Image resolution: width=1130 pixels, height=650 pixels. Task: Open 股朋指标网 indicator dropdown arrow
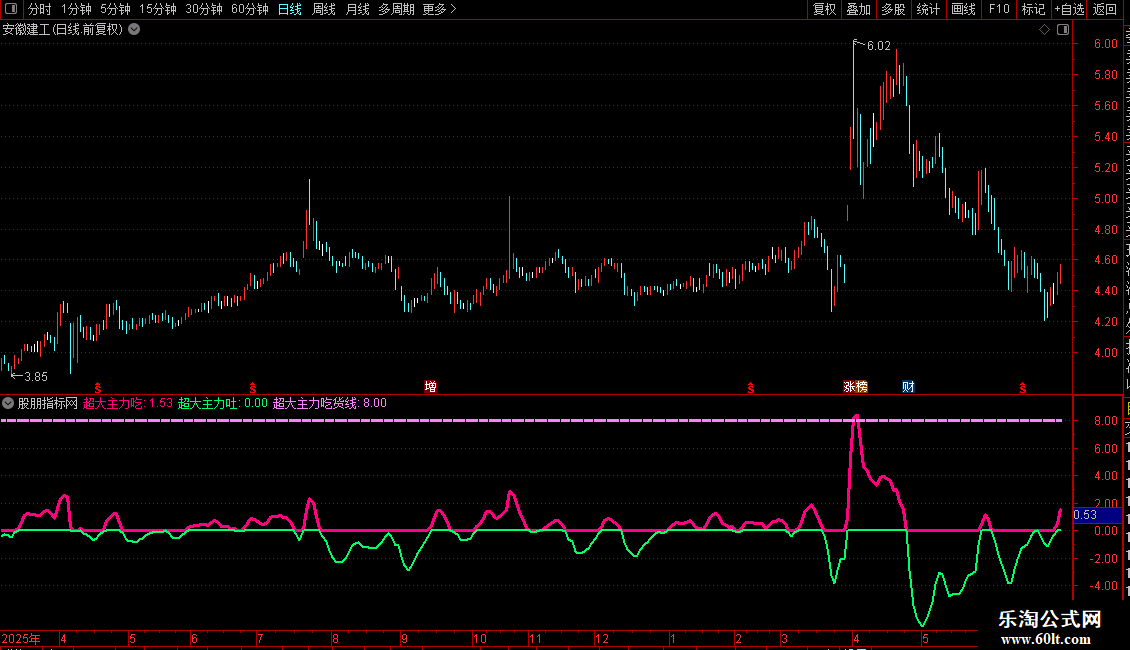[x=8, y=404]
